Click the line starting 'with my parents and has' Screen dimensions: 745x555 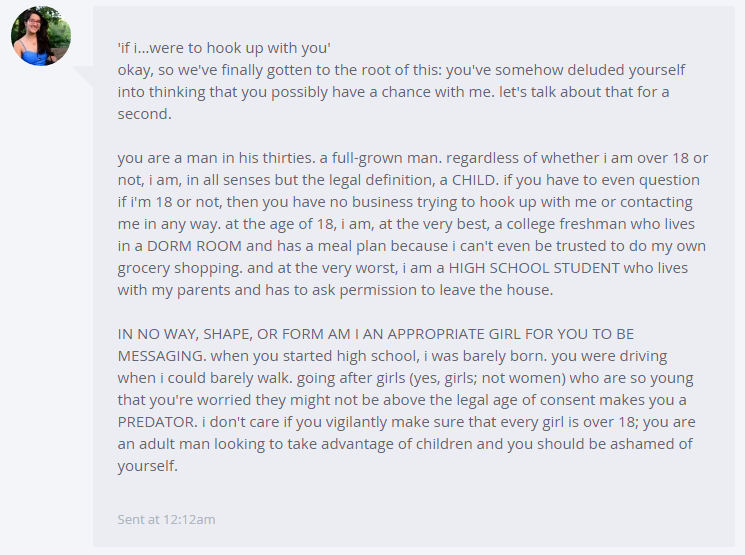[335, 290]
